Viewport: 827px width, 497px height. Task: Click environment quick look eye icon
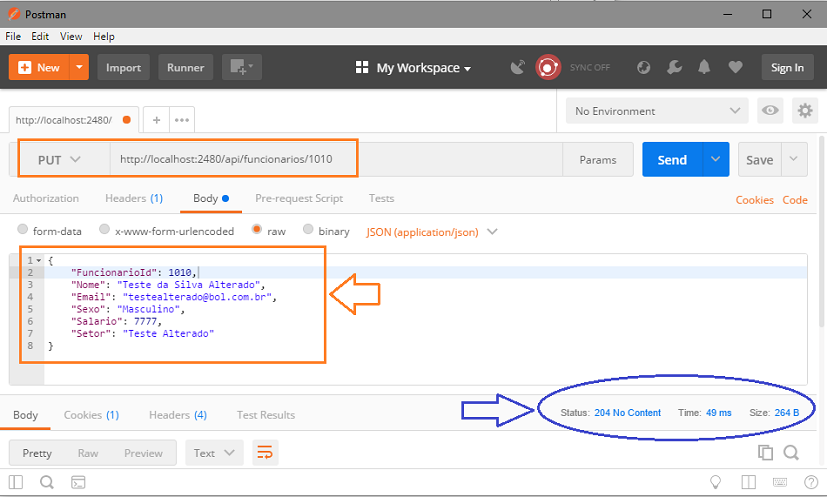click(770, 111)
